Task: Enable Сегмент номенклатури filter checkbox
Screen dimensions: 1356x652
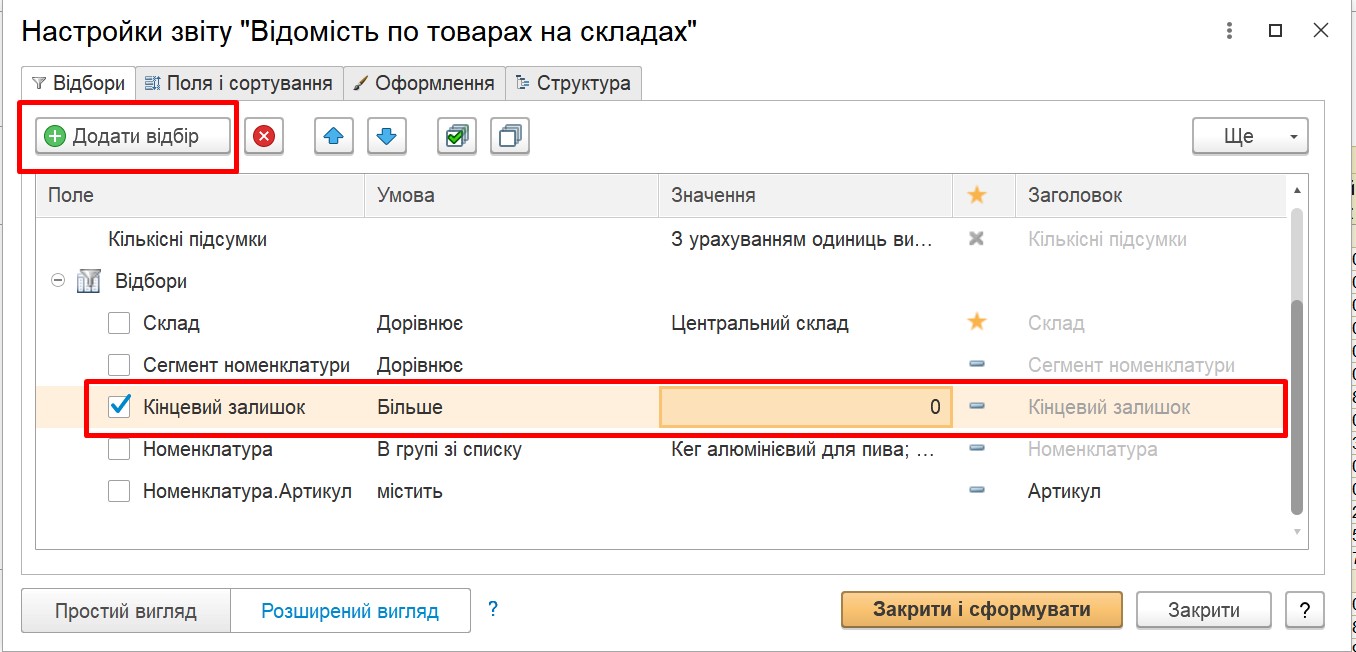Action: [120, 365]
